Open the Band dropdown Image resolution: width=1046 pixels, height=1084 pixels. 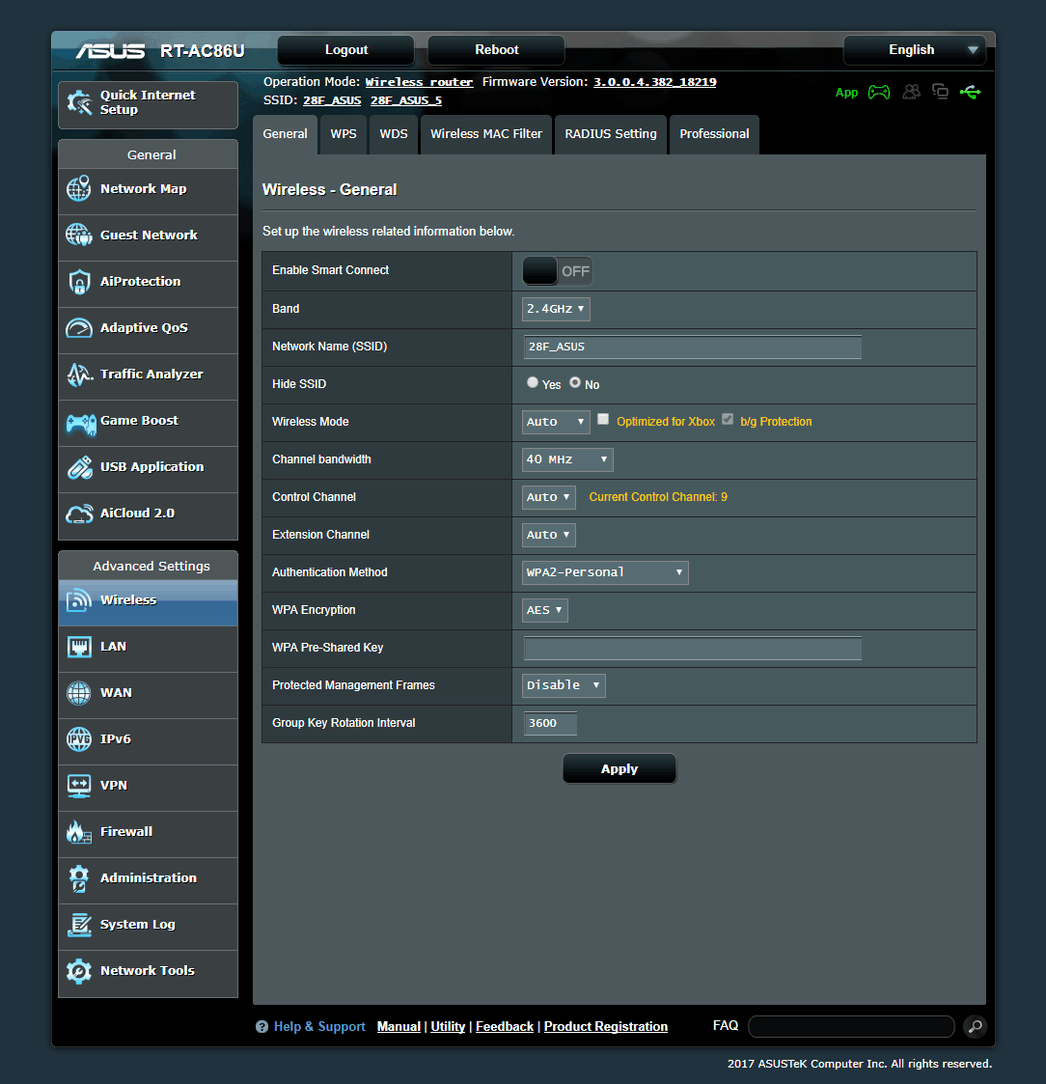(x=556, y=309)
